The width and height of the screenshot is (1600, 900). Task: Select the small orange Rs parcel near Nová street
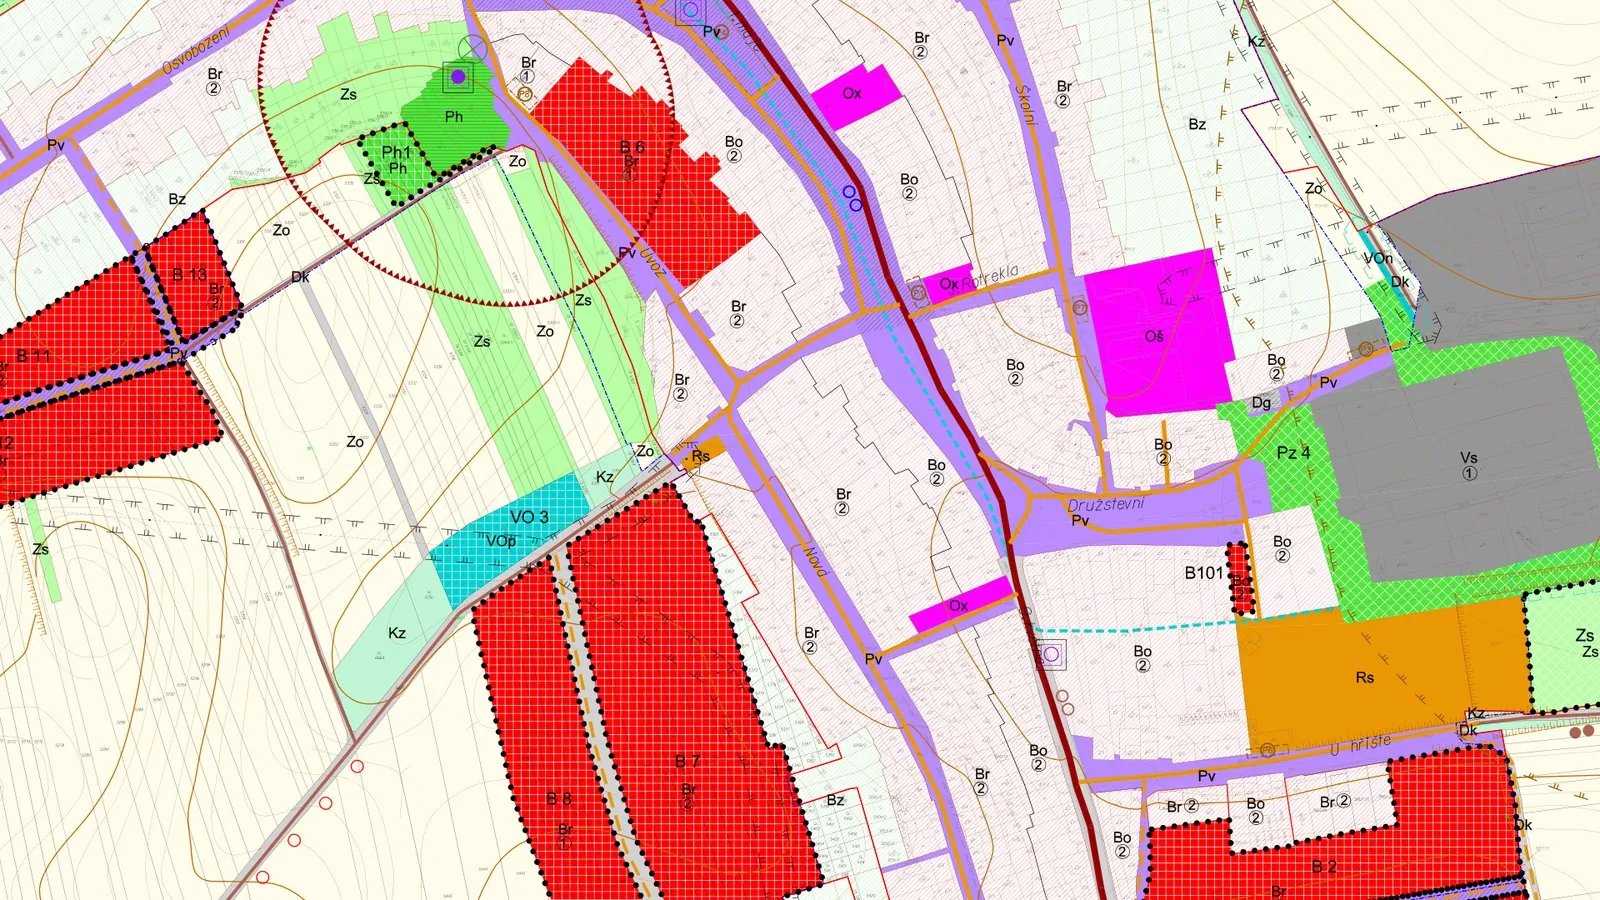coord(704,453)
